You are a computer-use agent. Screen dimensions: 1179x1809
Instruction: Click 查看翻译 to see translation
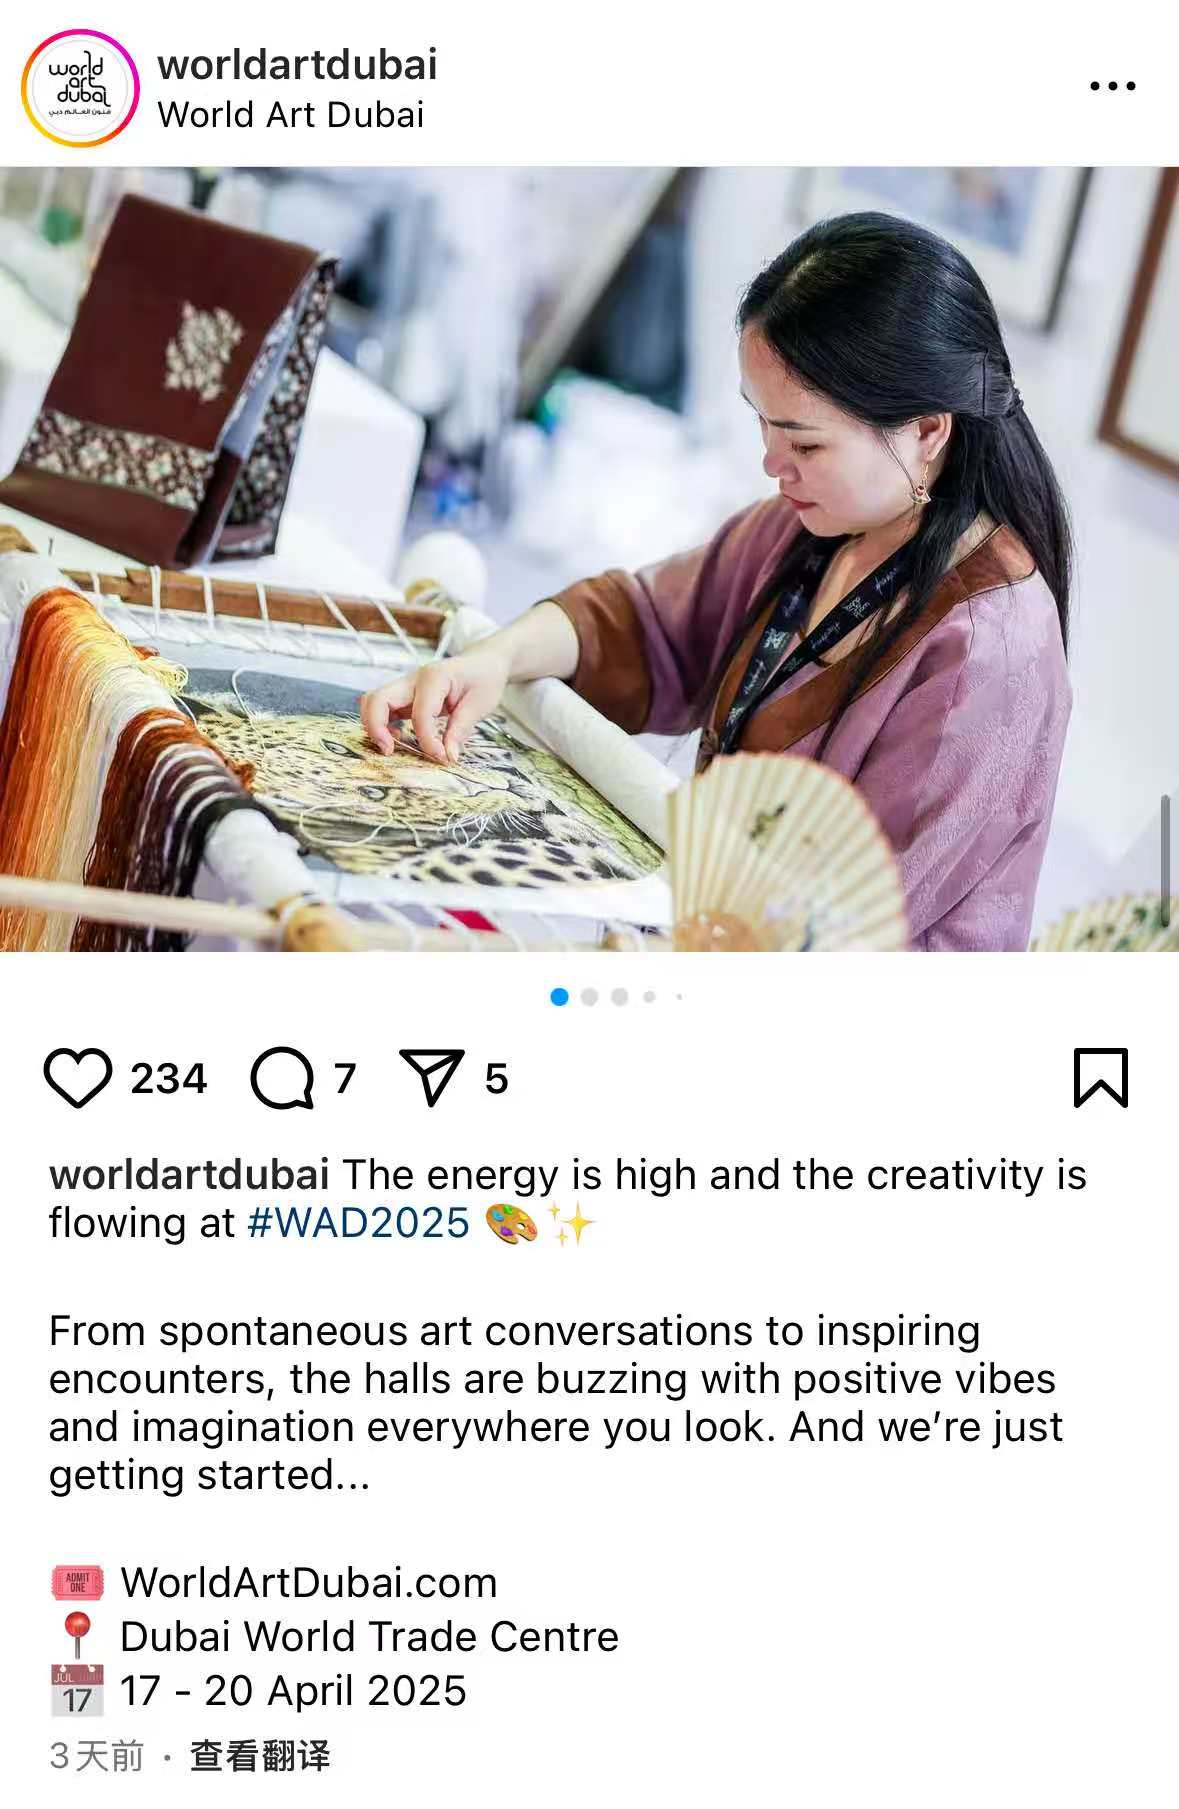click(260, 1755)
